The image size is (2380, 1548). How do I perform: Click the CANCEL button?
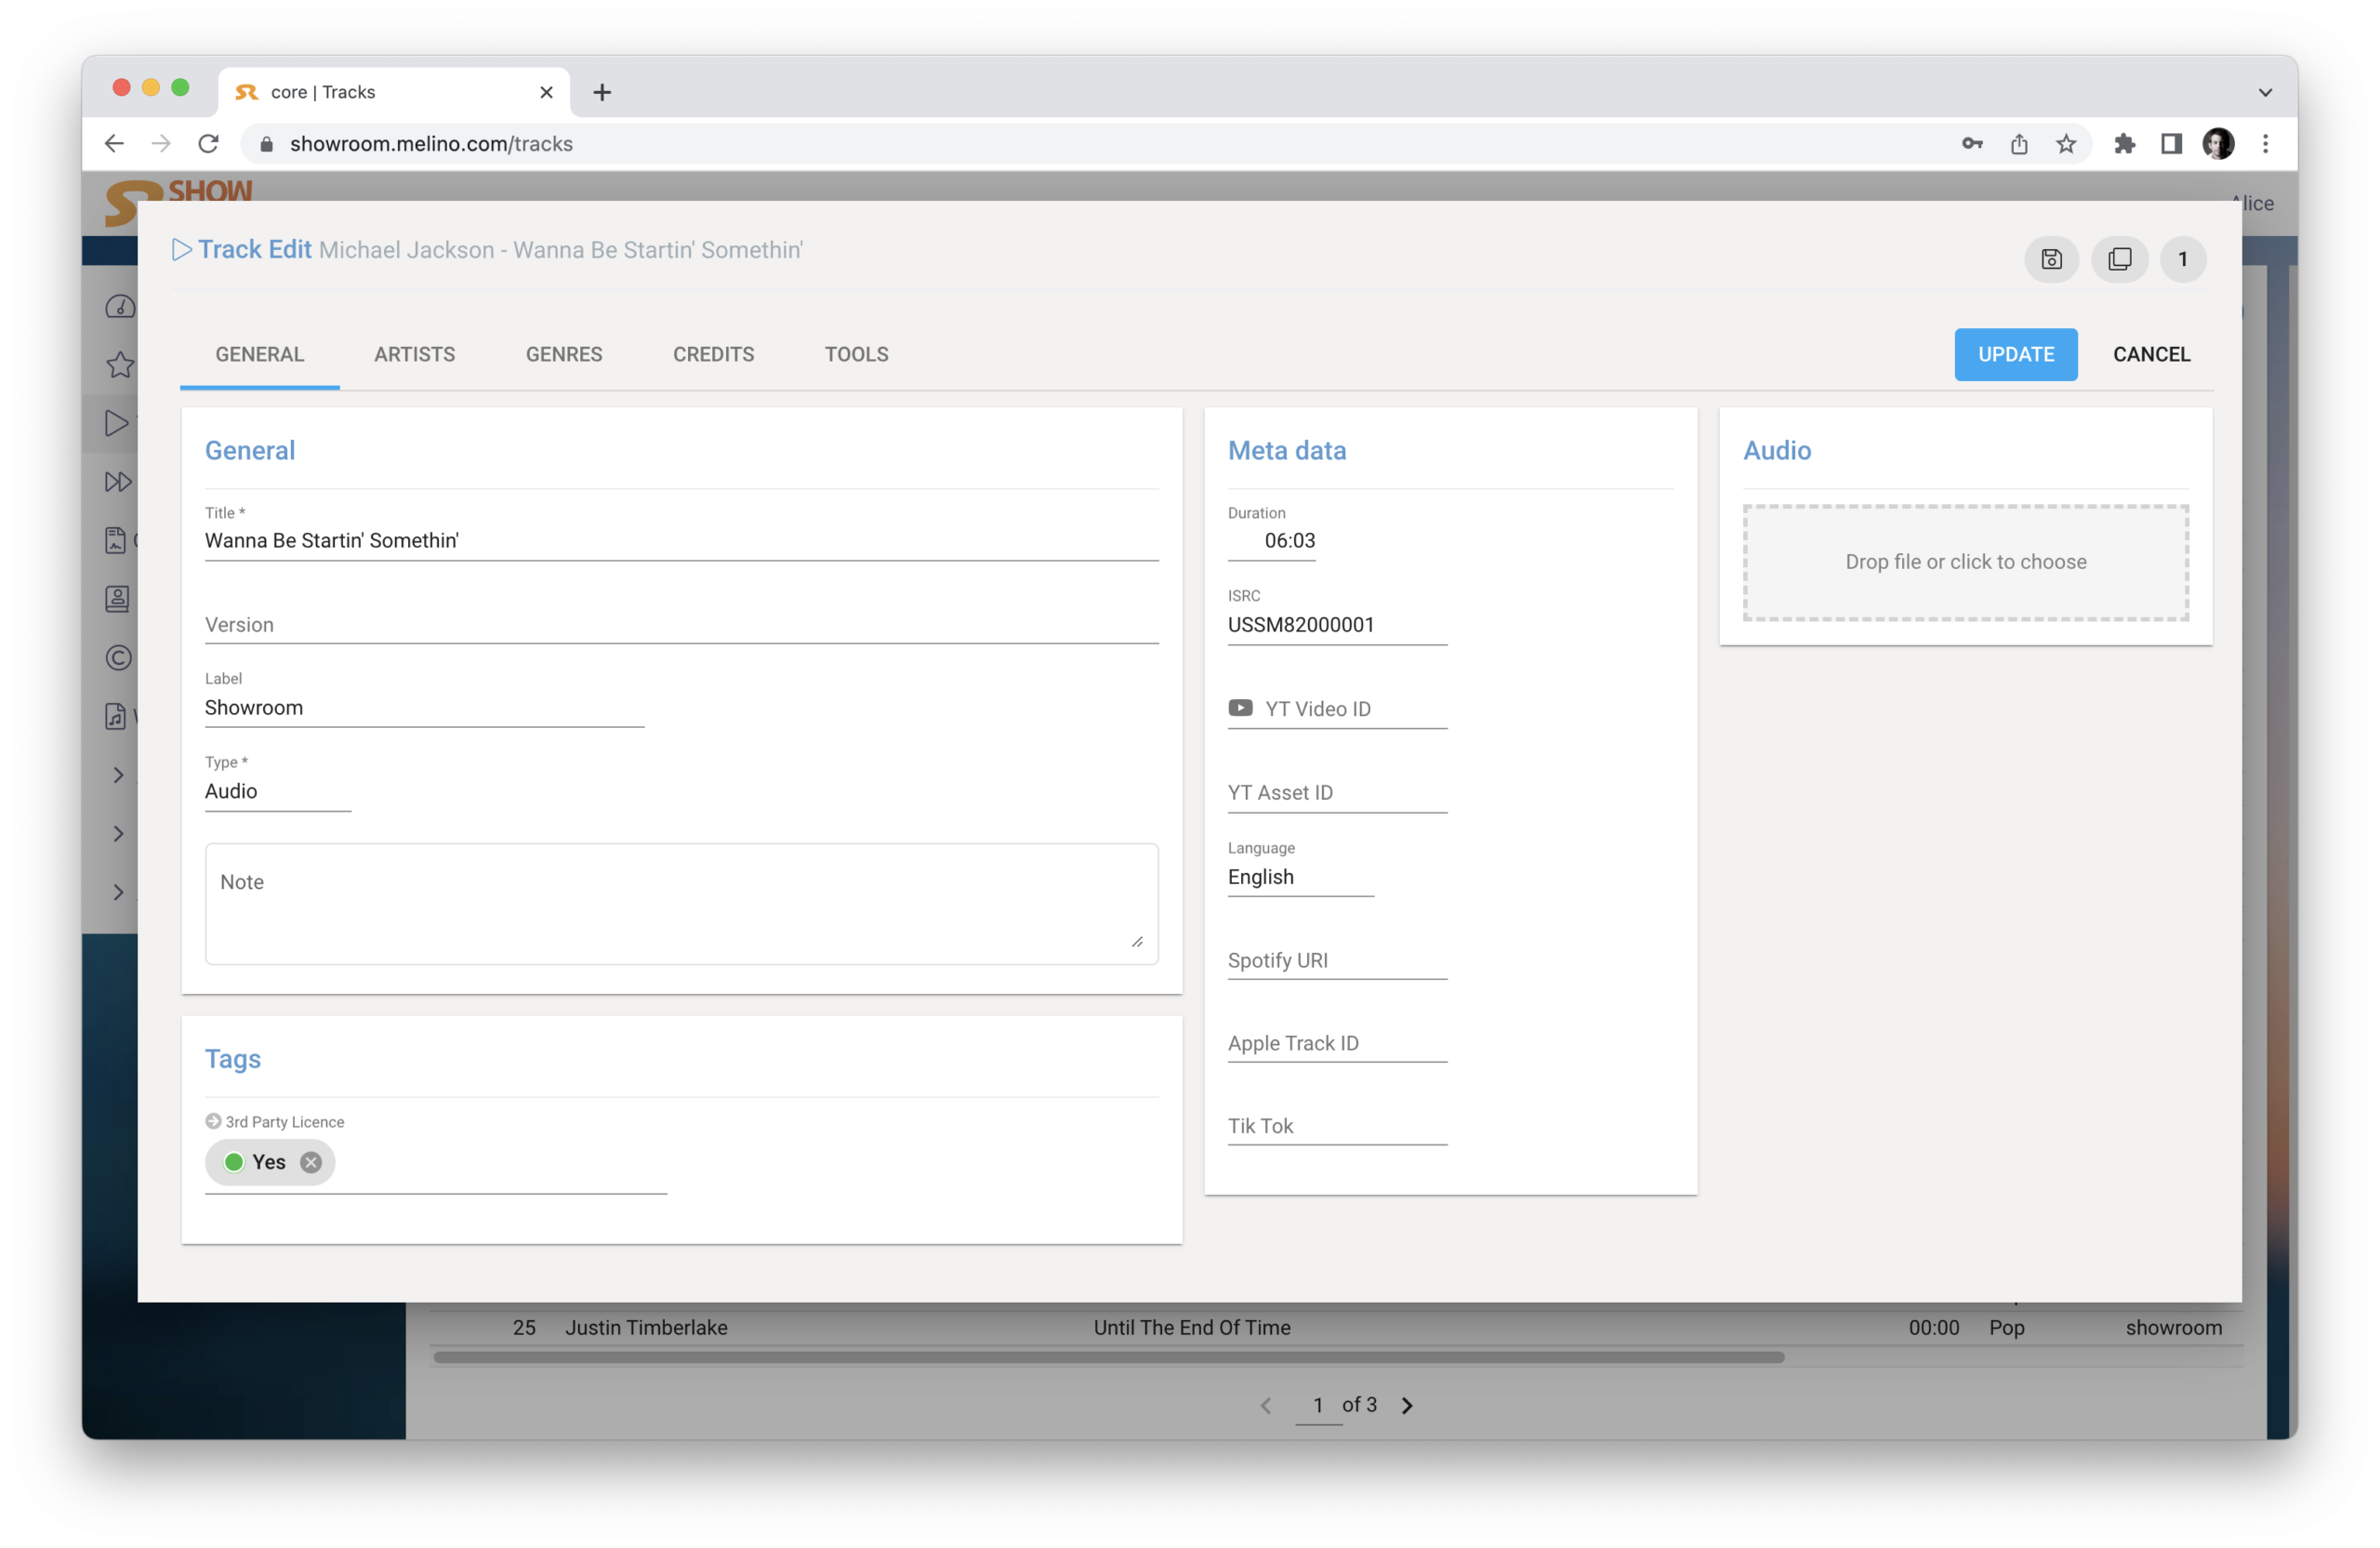[x=2150, y=355]
